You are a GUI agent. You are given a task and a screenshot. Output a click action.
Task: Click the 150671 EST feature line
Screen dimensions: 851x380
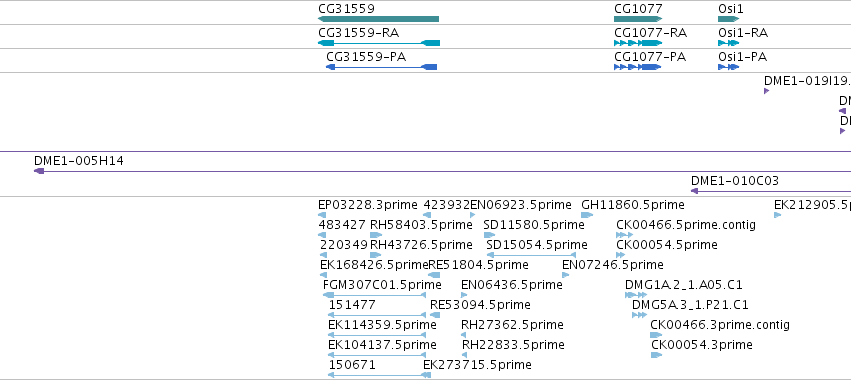377,375
